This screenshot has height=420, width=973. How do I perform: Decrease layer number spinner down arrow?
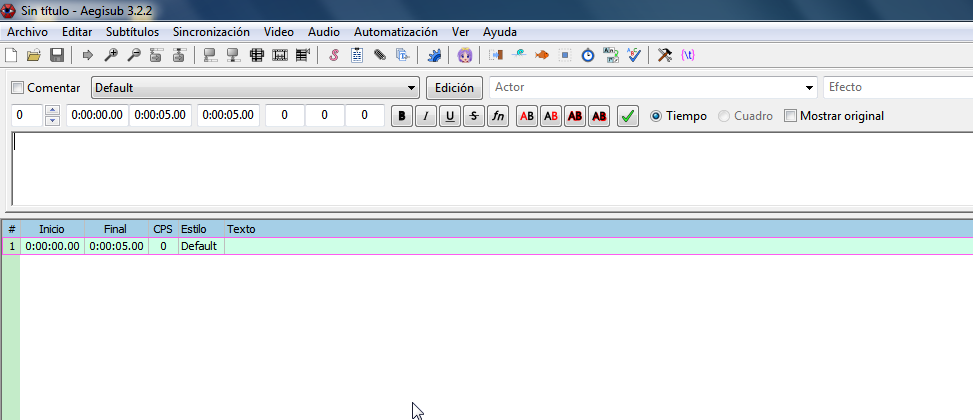tap(53, 121)
